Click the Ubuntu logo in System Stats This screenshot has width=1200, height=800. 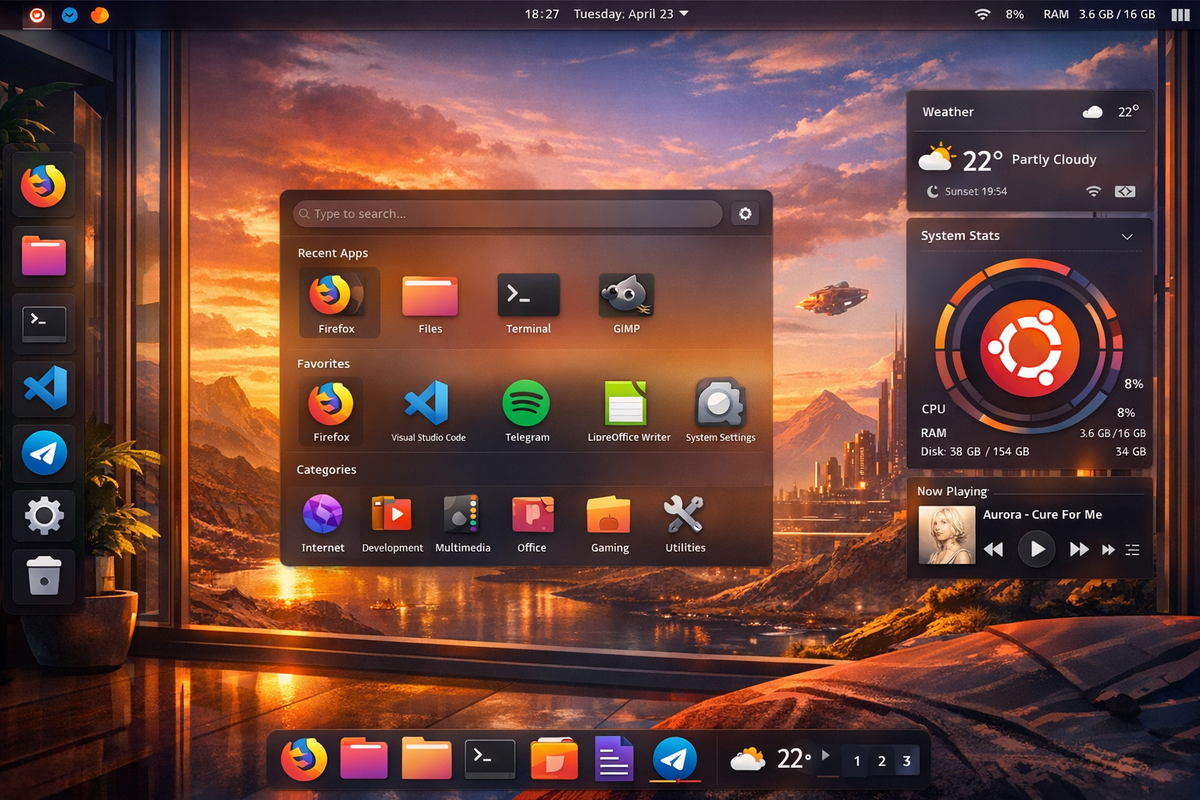click(1029, 347)
